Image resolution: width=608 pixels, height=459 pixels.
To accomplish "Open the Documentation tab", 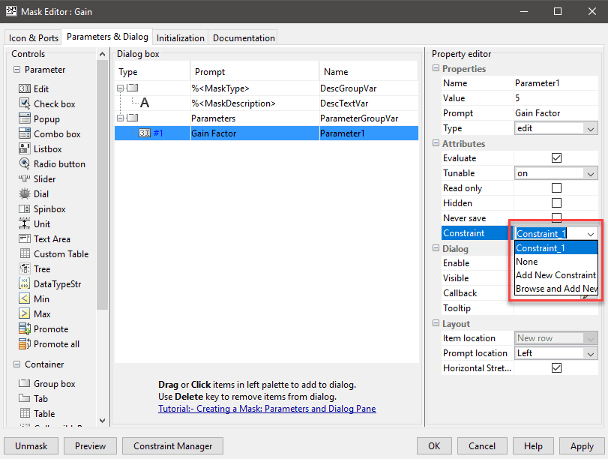I will 244,38.
